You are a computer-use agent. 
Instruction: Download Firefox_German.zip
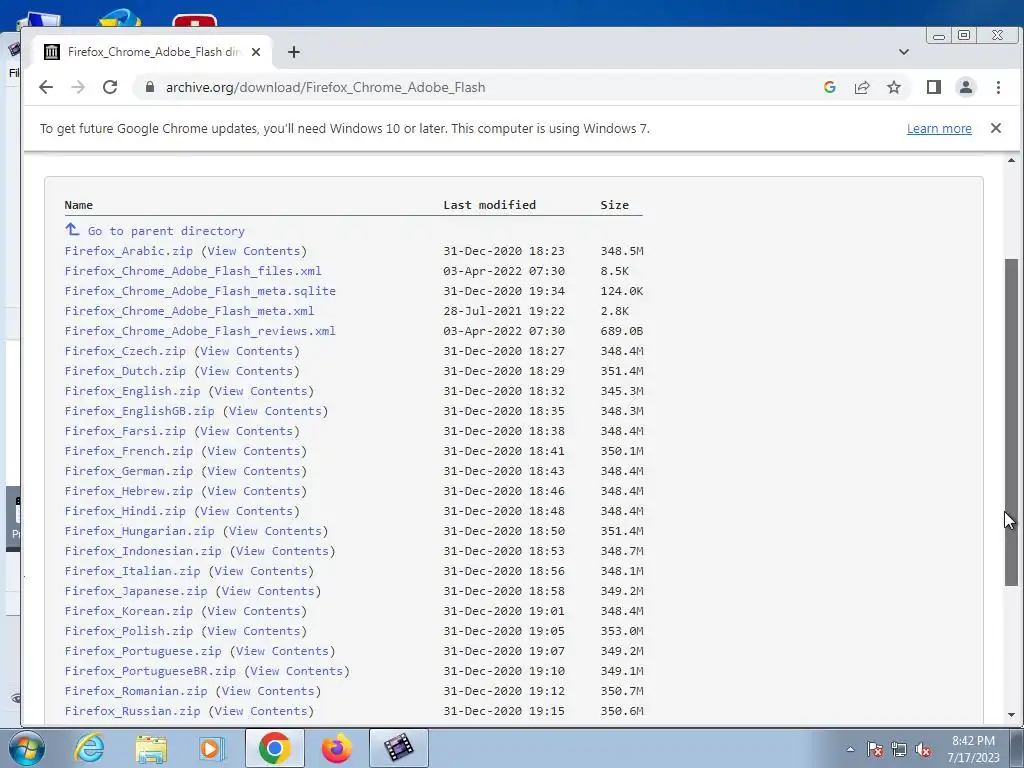pyautogui.click(x=129, y=471)
